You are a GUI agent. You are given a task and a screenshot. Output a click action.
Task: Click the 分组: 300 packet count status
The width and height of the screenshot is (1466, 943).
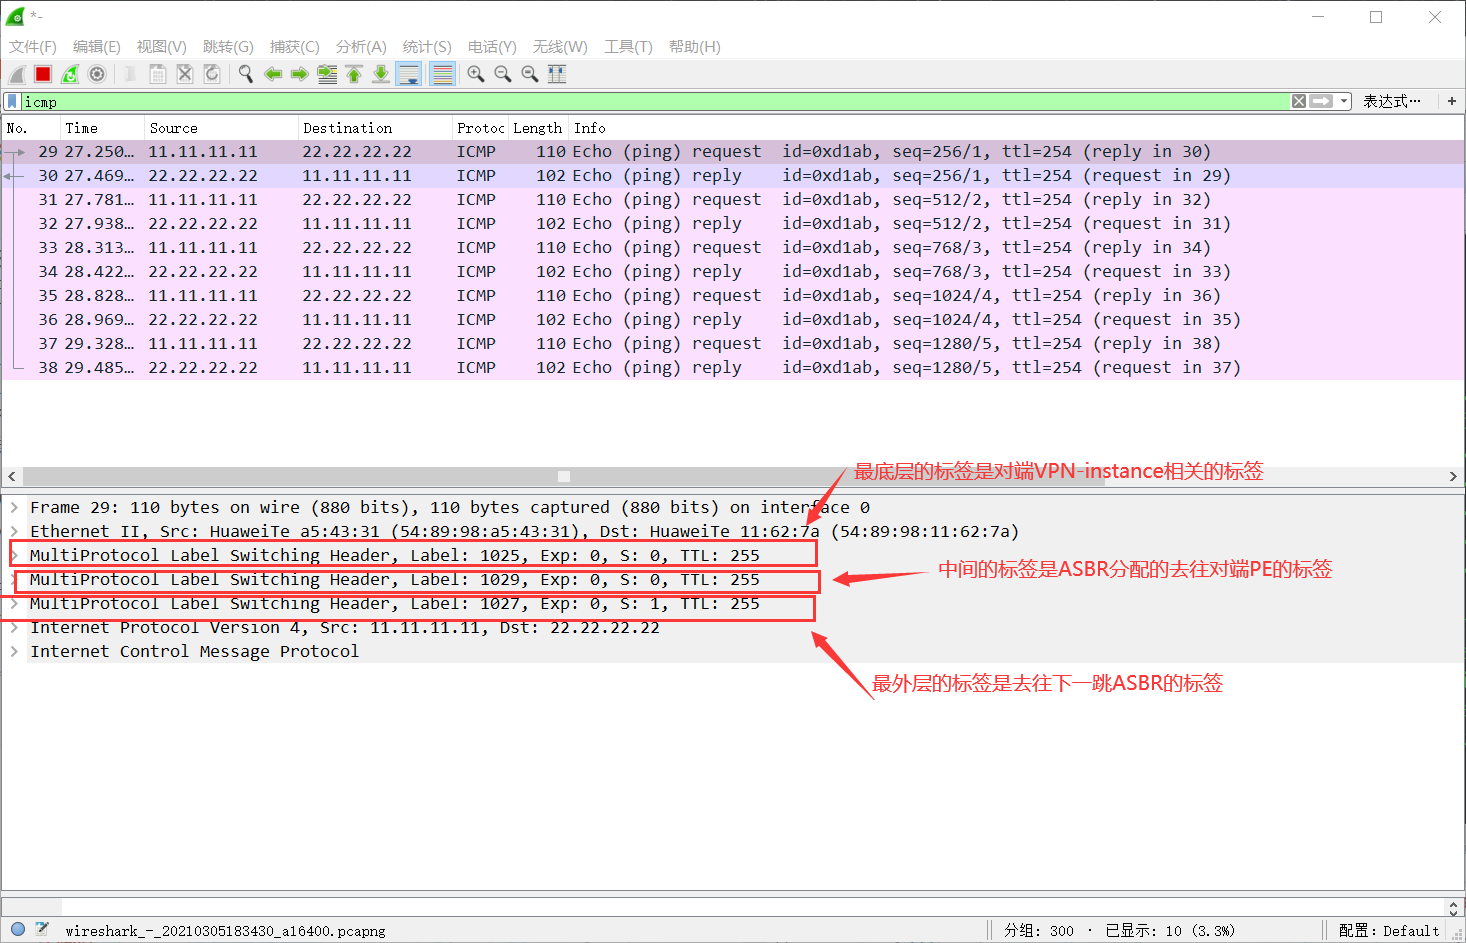[x=1039, y=930]
